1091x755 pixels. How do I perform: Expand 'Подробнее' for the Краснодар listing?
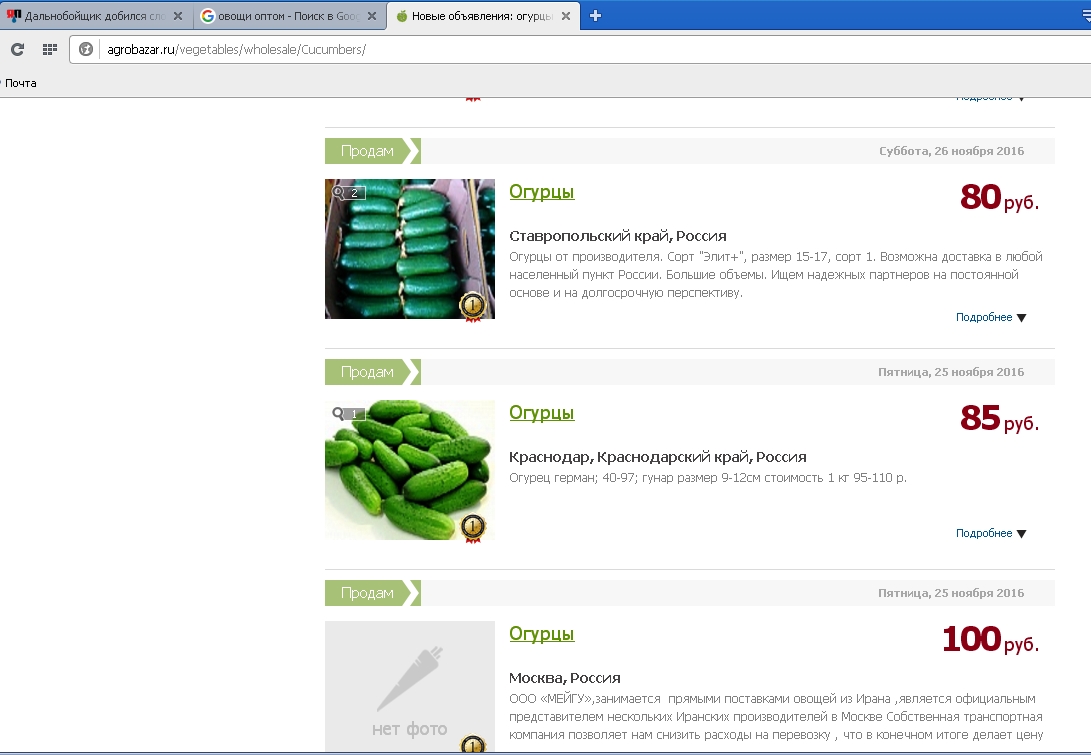click(991, 533)
